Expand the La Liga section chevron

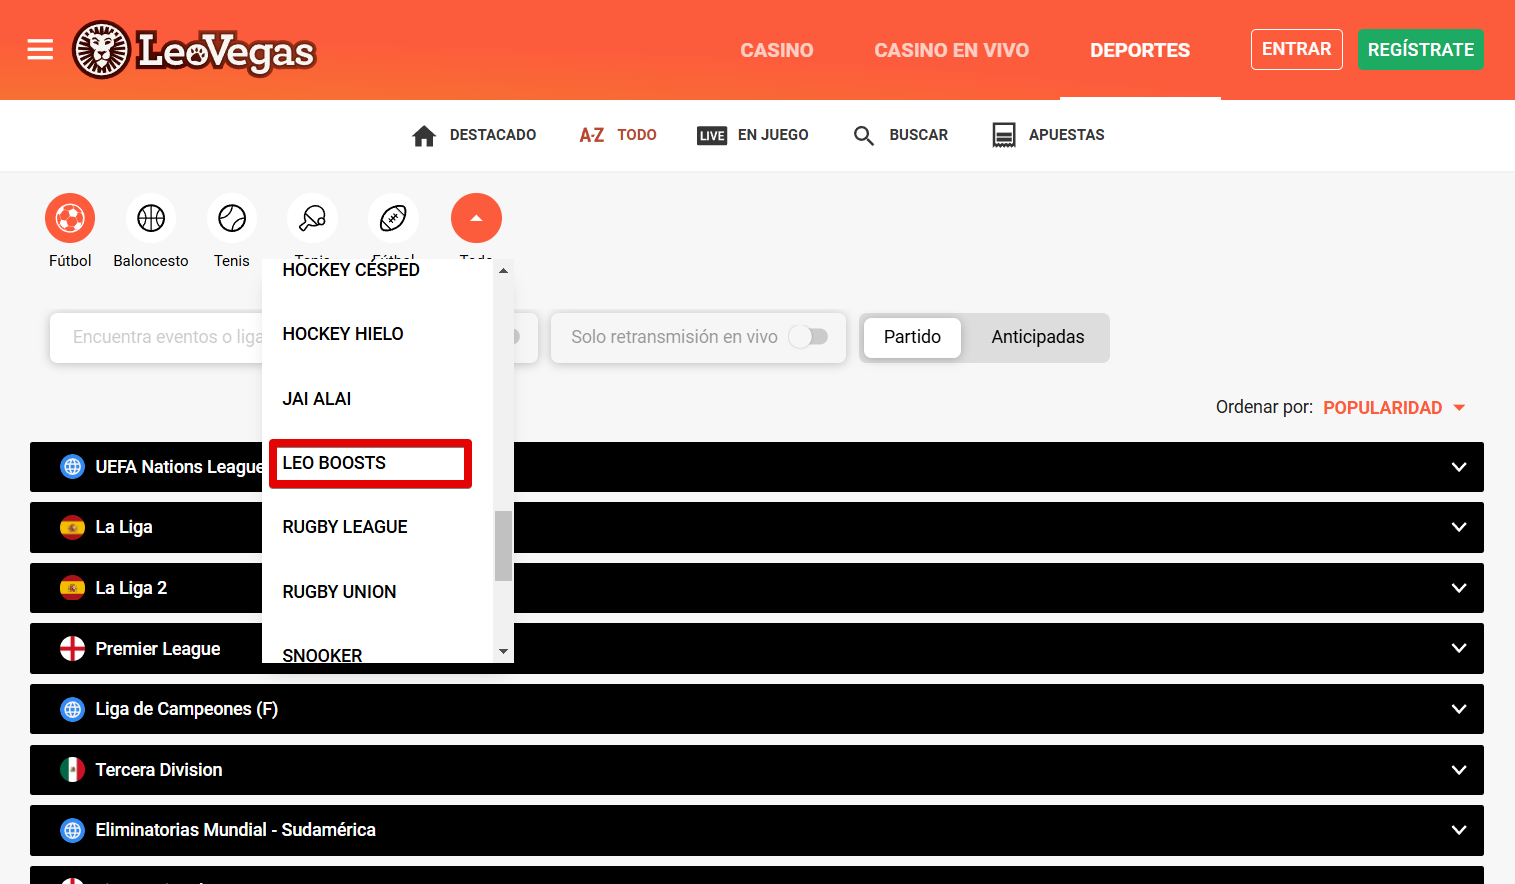coord(1459,527)
